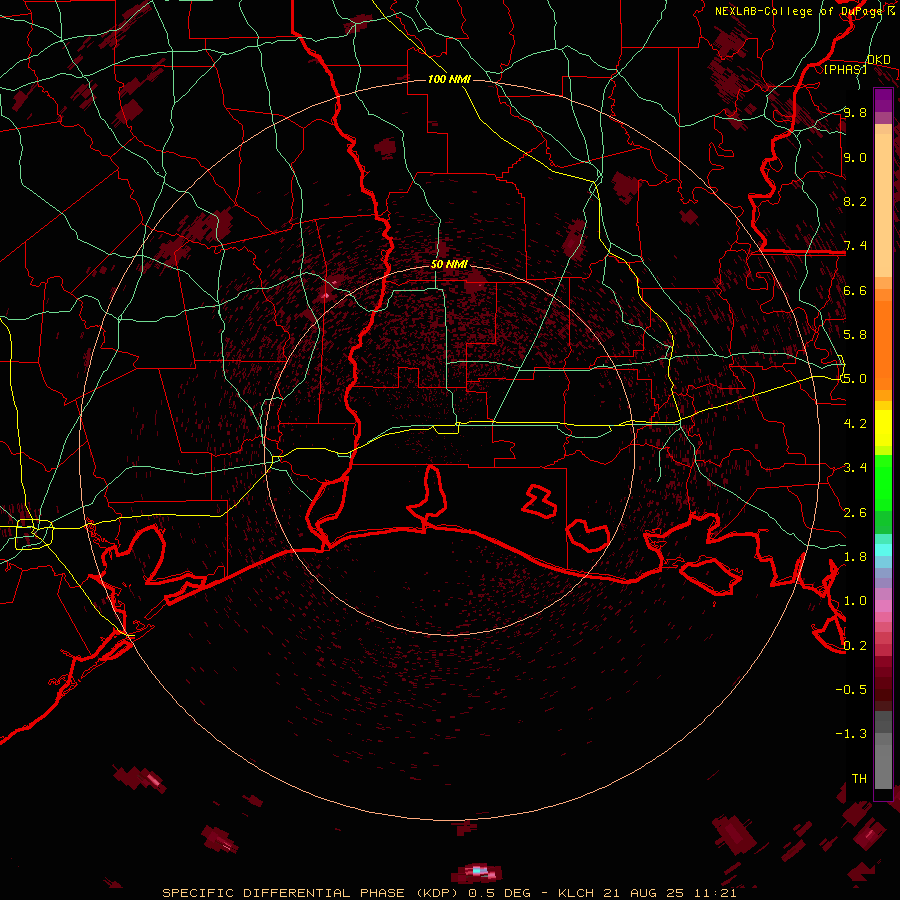
Task: Click the 5.8 value on the color scale
Action: click(855, 335)
